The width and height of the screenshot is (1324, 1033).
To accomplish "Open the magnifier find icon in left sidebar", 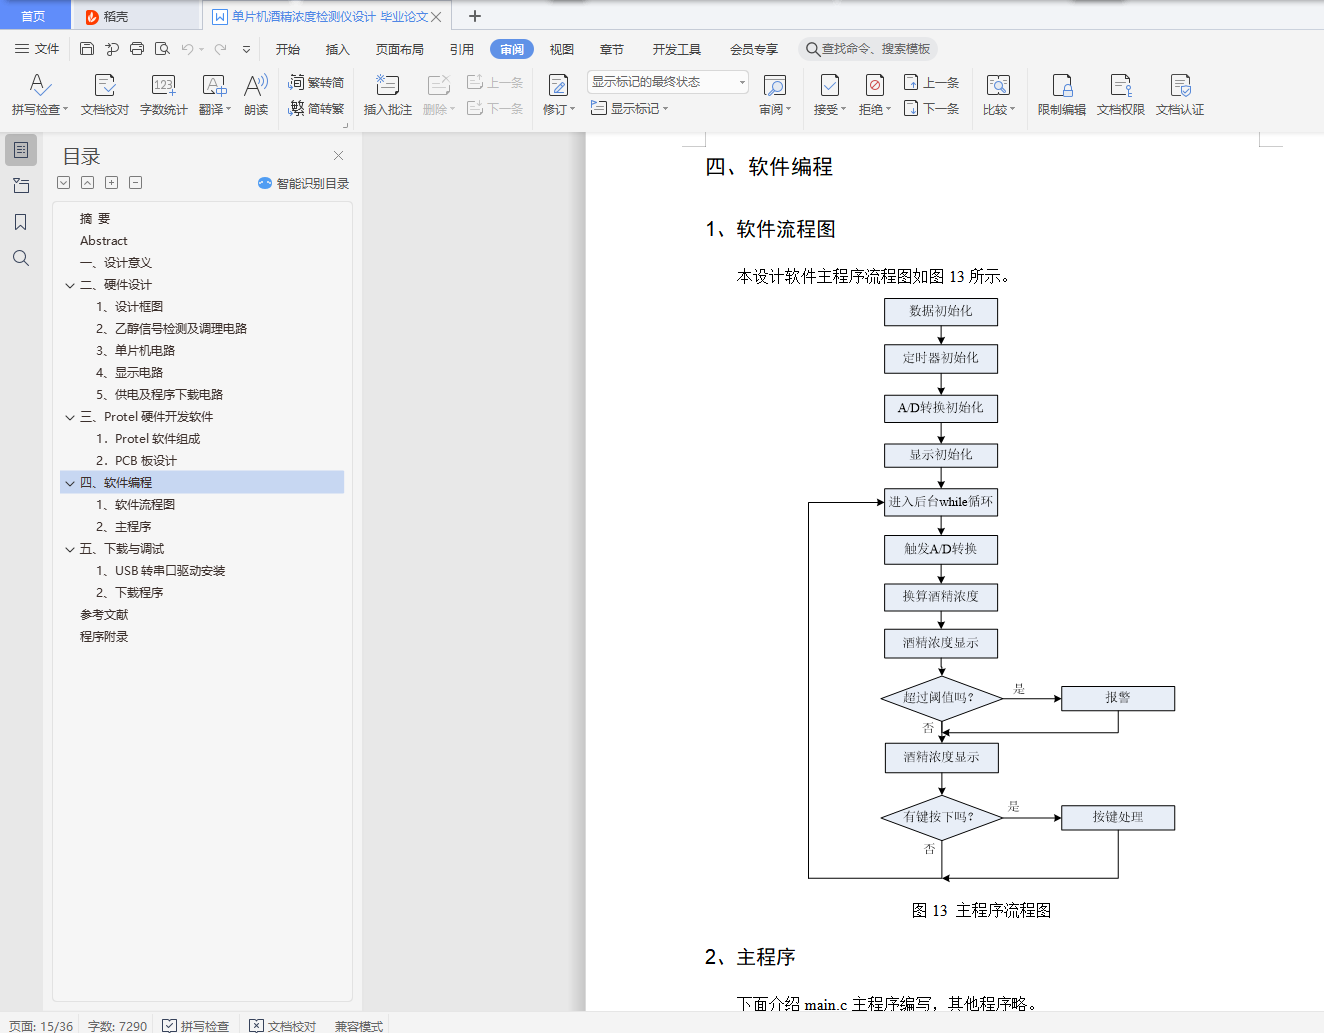I will (21, 258).
